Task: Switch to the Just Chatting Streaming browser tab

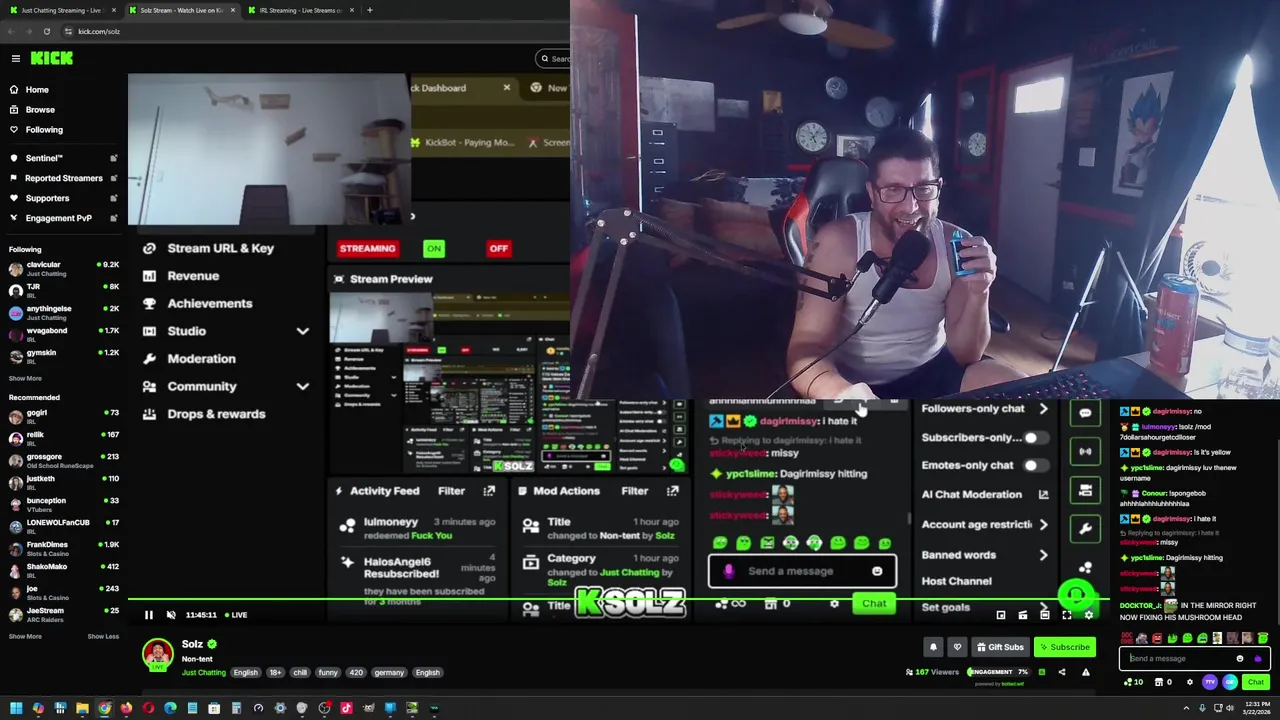Action: (x=62, y=10)
